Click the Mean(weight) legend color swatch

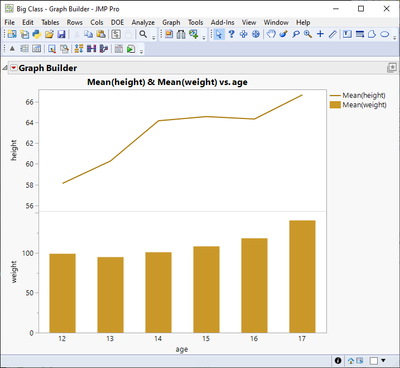(x=335, y=105)
